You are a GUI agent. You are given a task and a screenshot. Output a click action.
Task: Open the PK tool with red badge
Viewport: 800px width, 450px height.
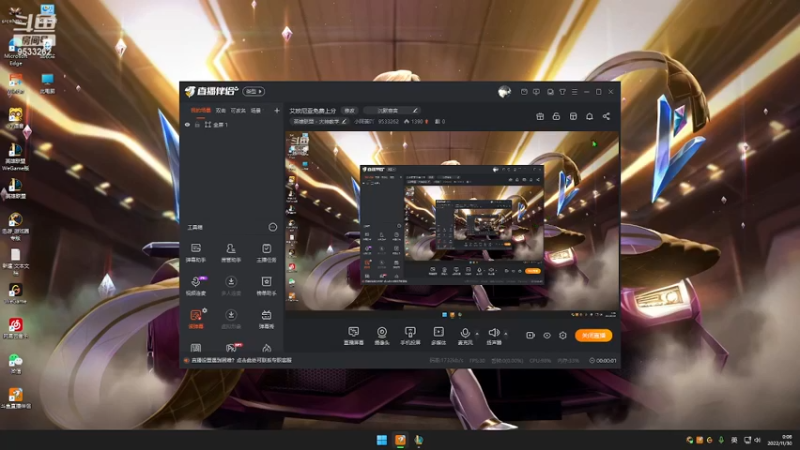(x=231, y=348)
